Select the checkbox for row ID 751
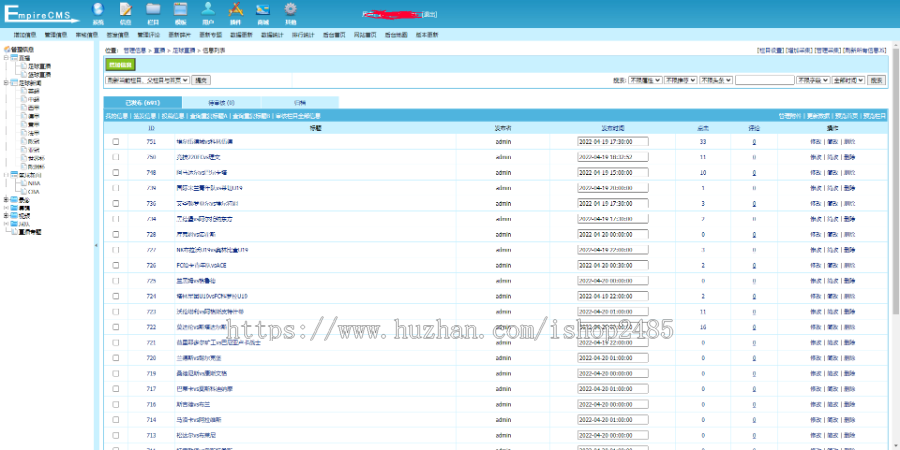 tap(116, 141)
